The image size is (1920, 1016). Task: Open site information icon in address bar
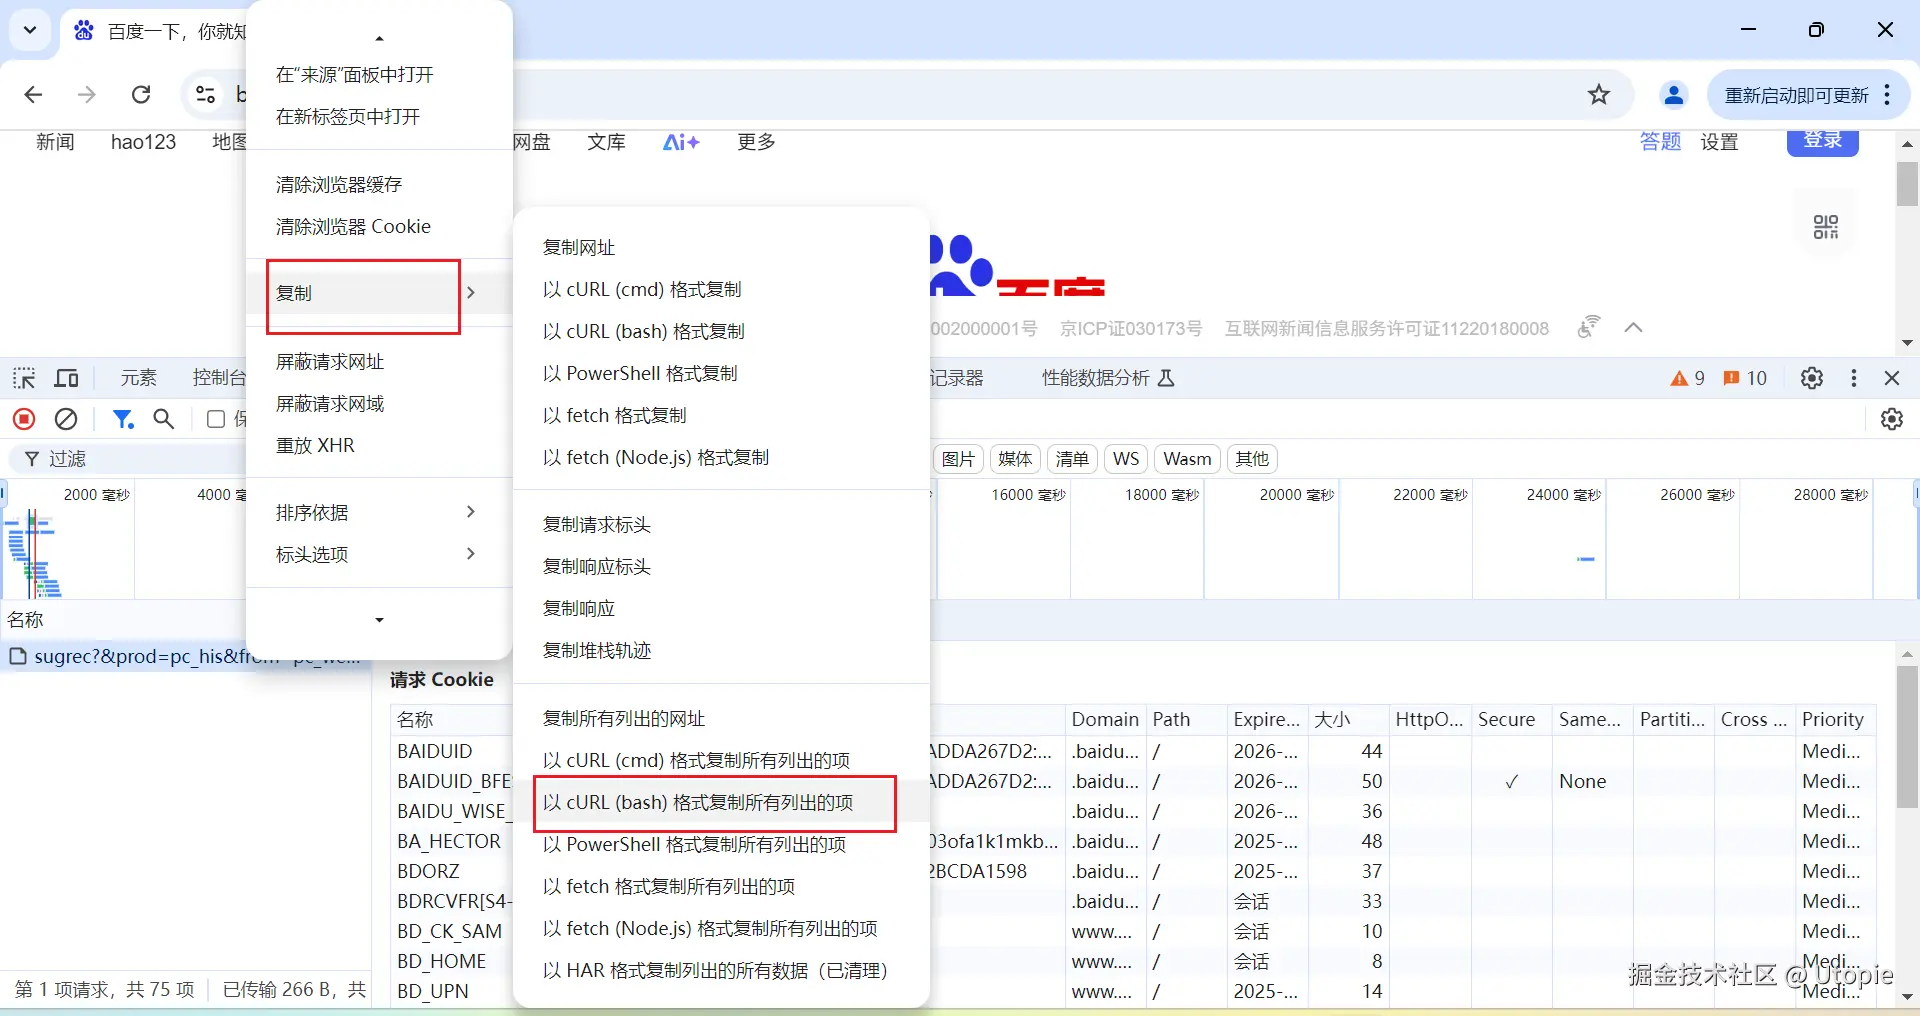click(x=205, y=95)
